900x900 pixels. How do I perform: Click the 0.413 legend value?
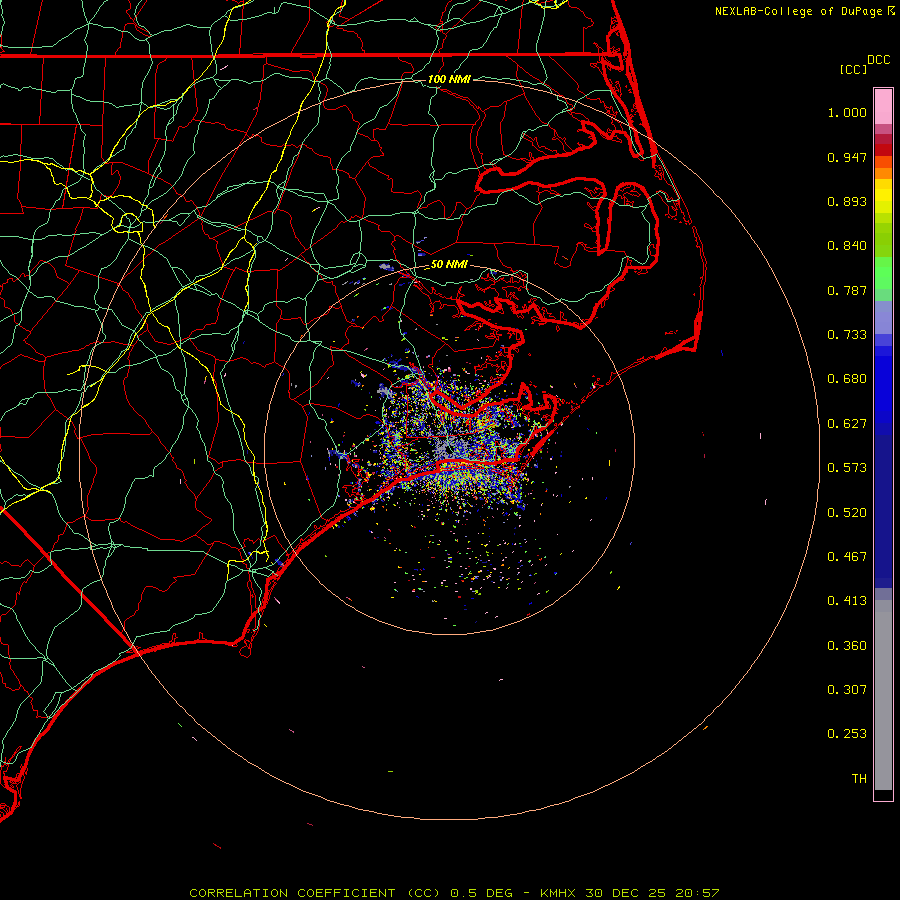click(x=847, y=601)
